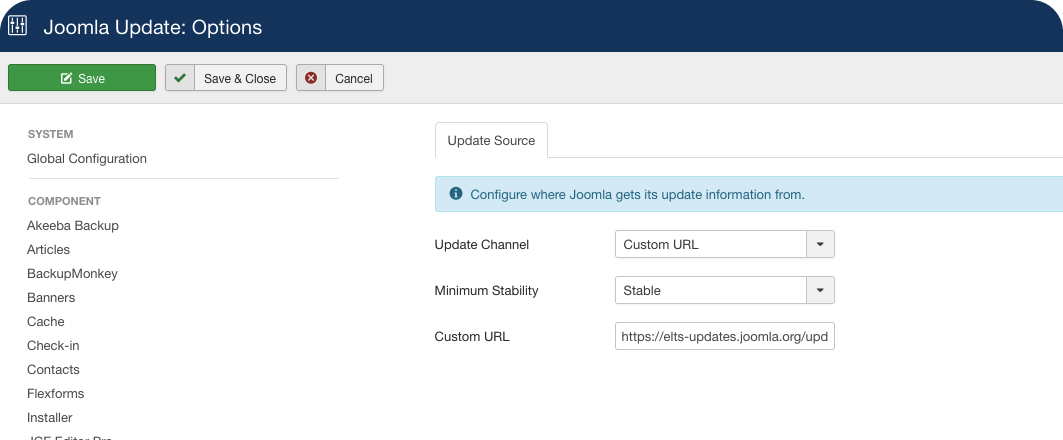Open Banners component settings
Image resolution: width=1063 pixels, height=440 pixels.
pyautogui.click(x=51, y=298)
